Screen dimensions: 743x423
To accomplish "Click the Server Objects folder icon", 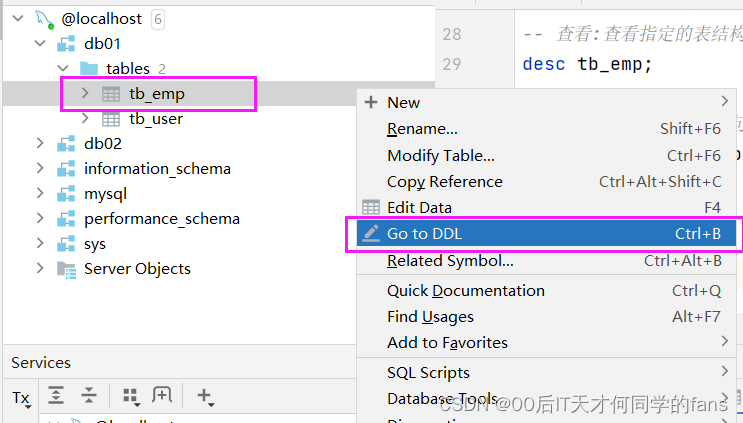I will (x=66, y=269).
